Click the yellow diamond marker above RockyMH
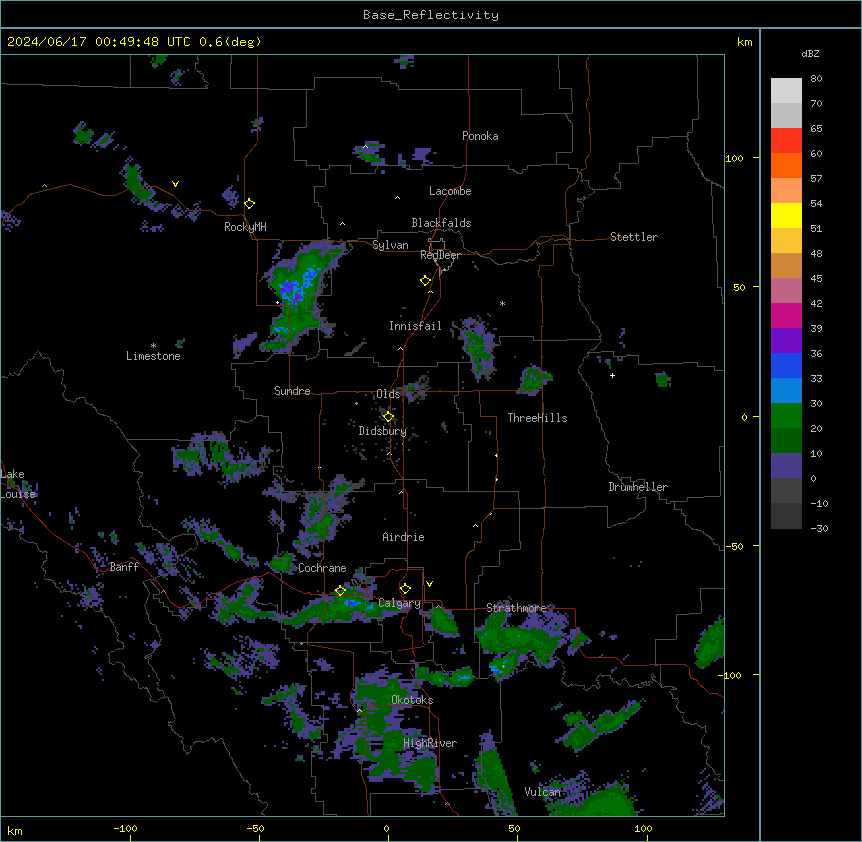862x842 pixels. (x=249, y=204)
